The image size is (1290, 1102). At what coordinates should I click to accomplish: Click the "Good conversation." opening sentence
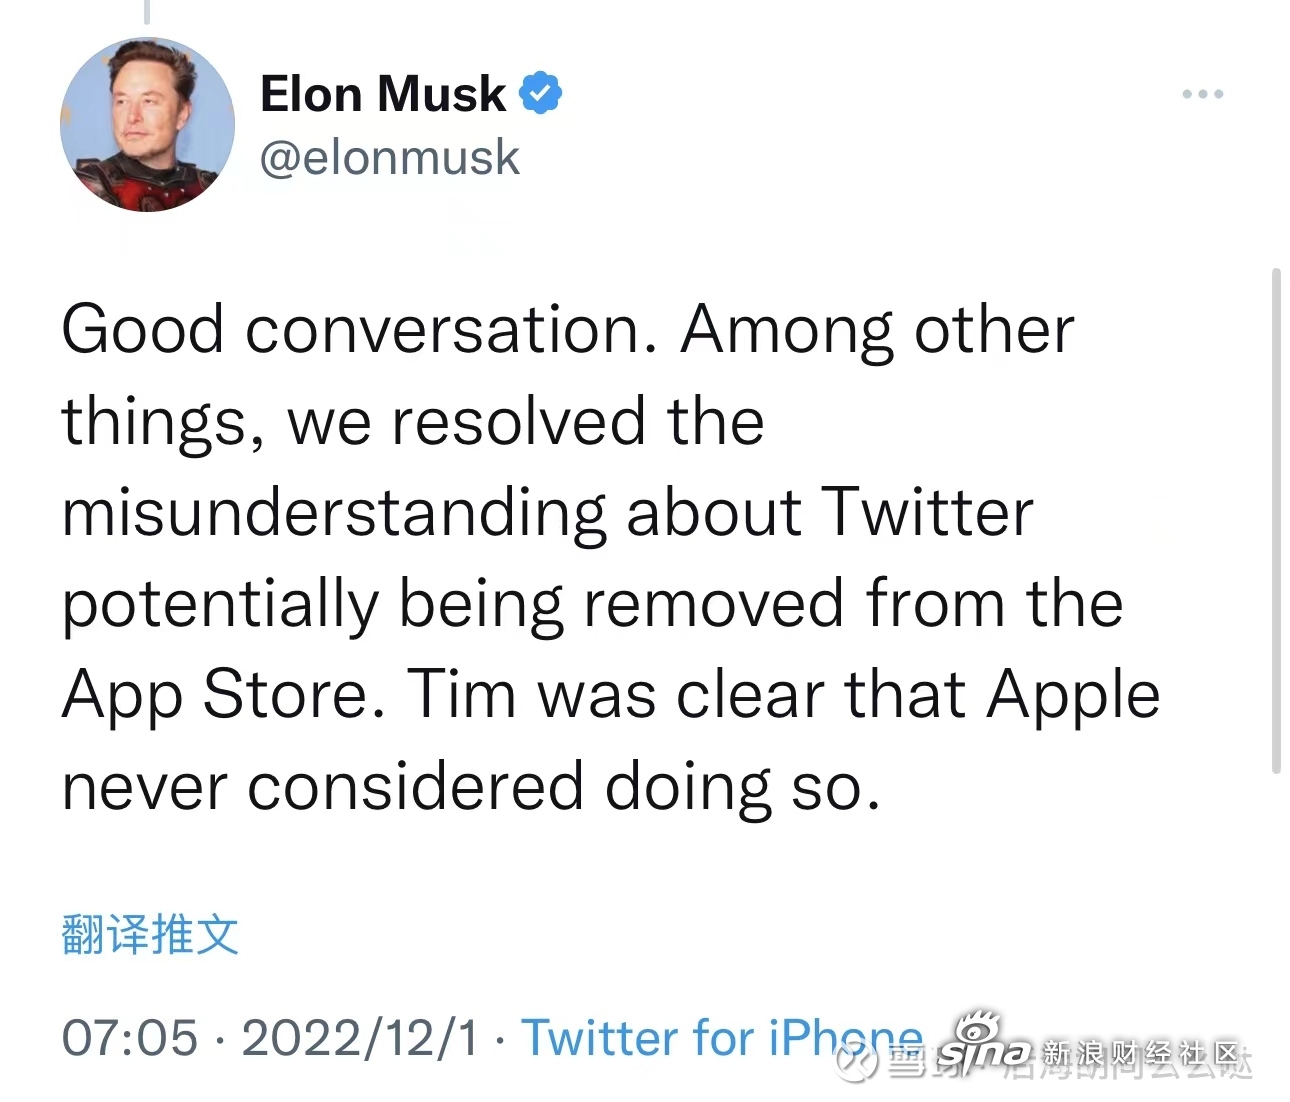pos(359,331)
